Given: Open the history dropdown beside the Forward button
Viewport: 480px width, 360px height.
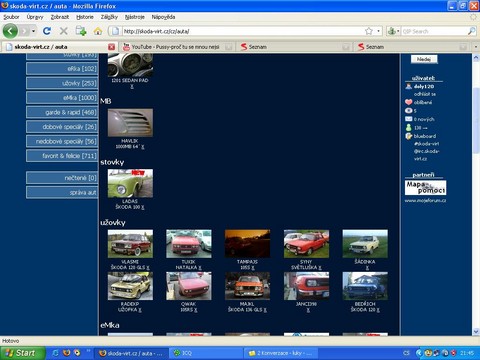Looking at the screenshot, I should 33,31.
